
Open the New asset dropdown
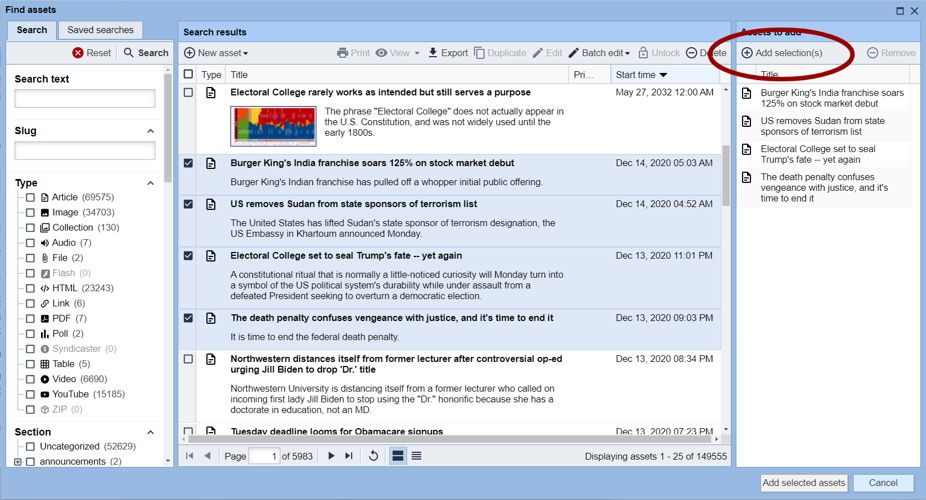(216, 53)
